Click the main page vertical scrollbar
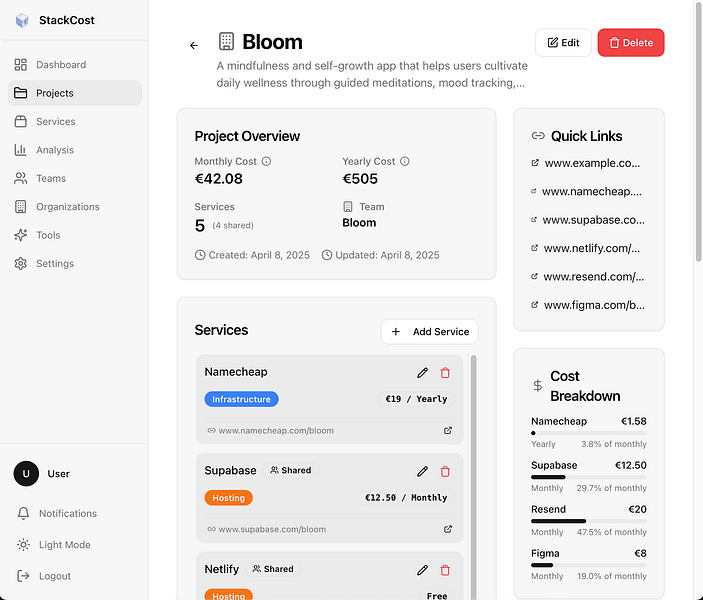This screenshot has height=600, width=703. click(698, 132)
